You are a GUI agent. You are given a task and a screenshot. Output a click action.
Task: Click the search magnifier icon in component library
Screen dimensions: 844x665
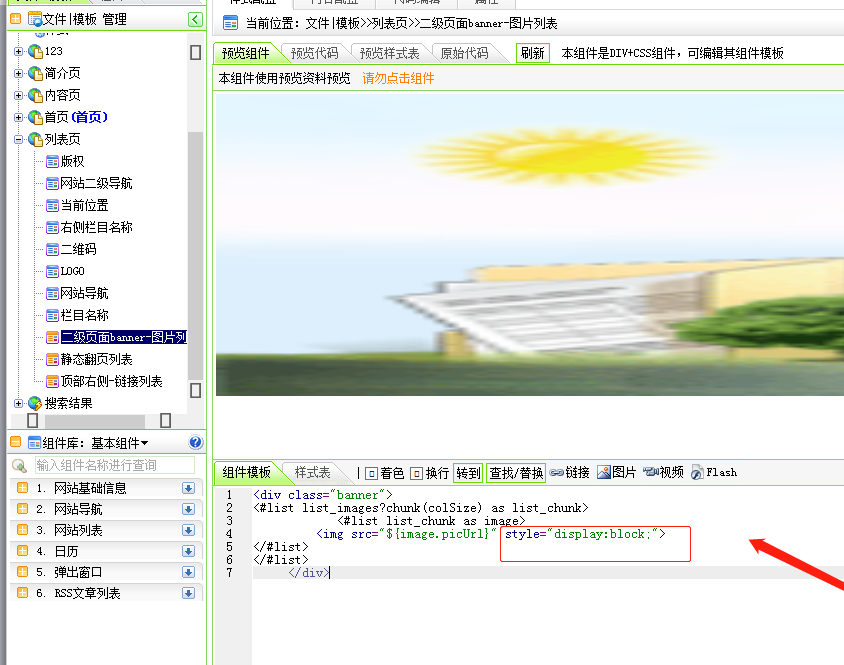[19, 465]
